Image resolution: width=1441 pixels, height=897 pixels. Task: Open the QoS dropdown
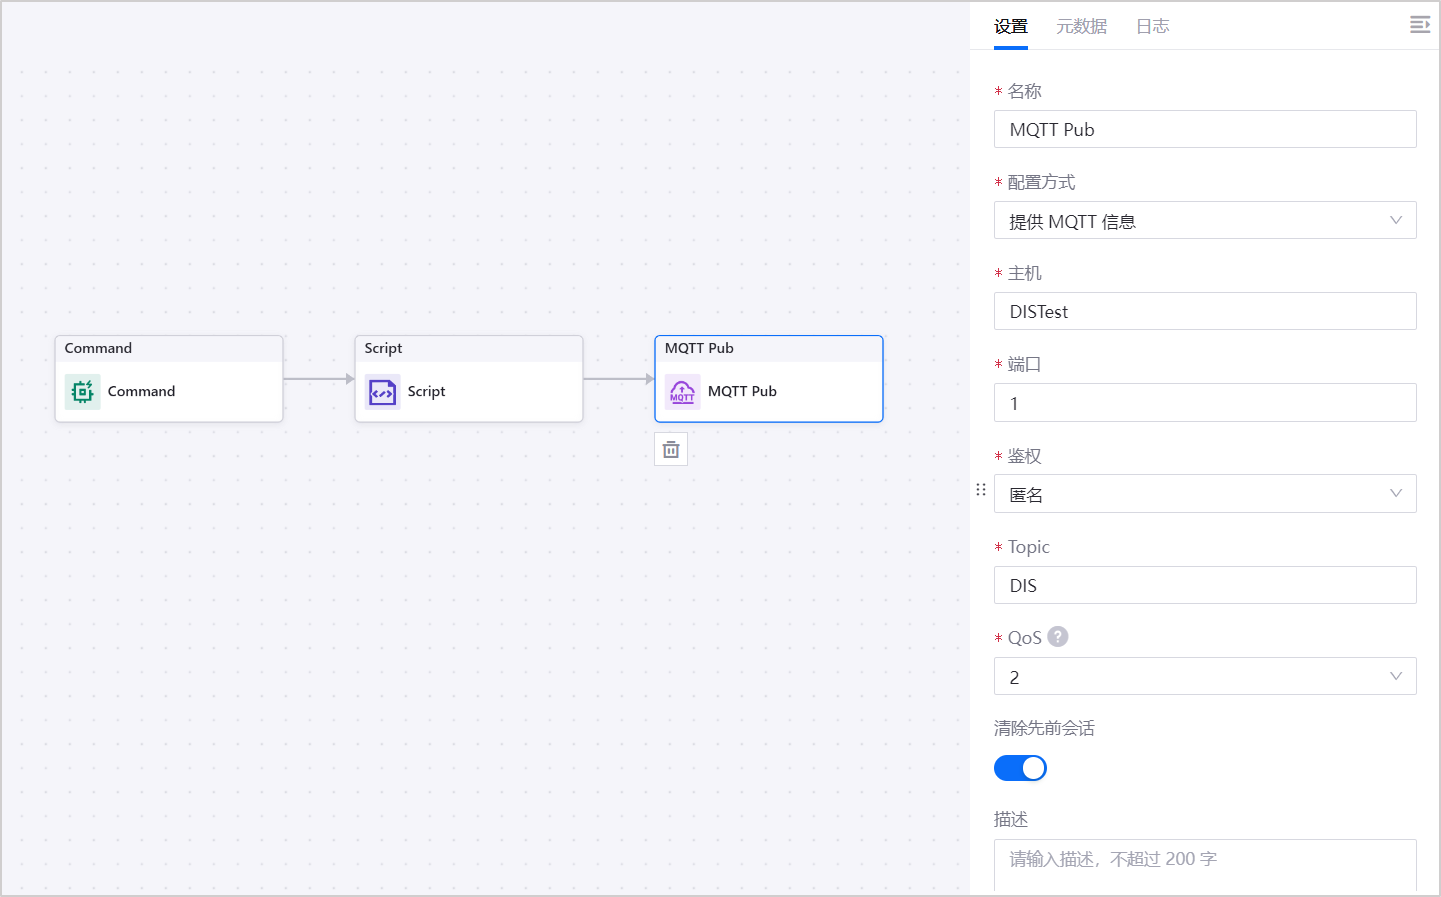[1204, 677]
